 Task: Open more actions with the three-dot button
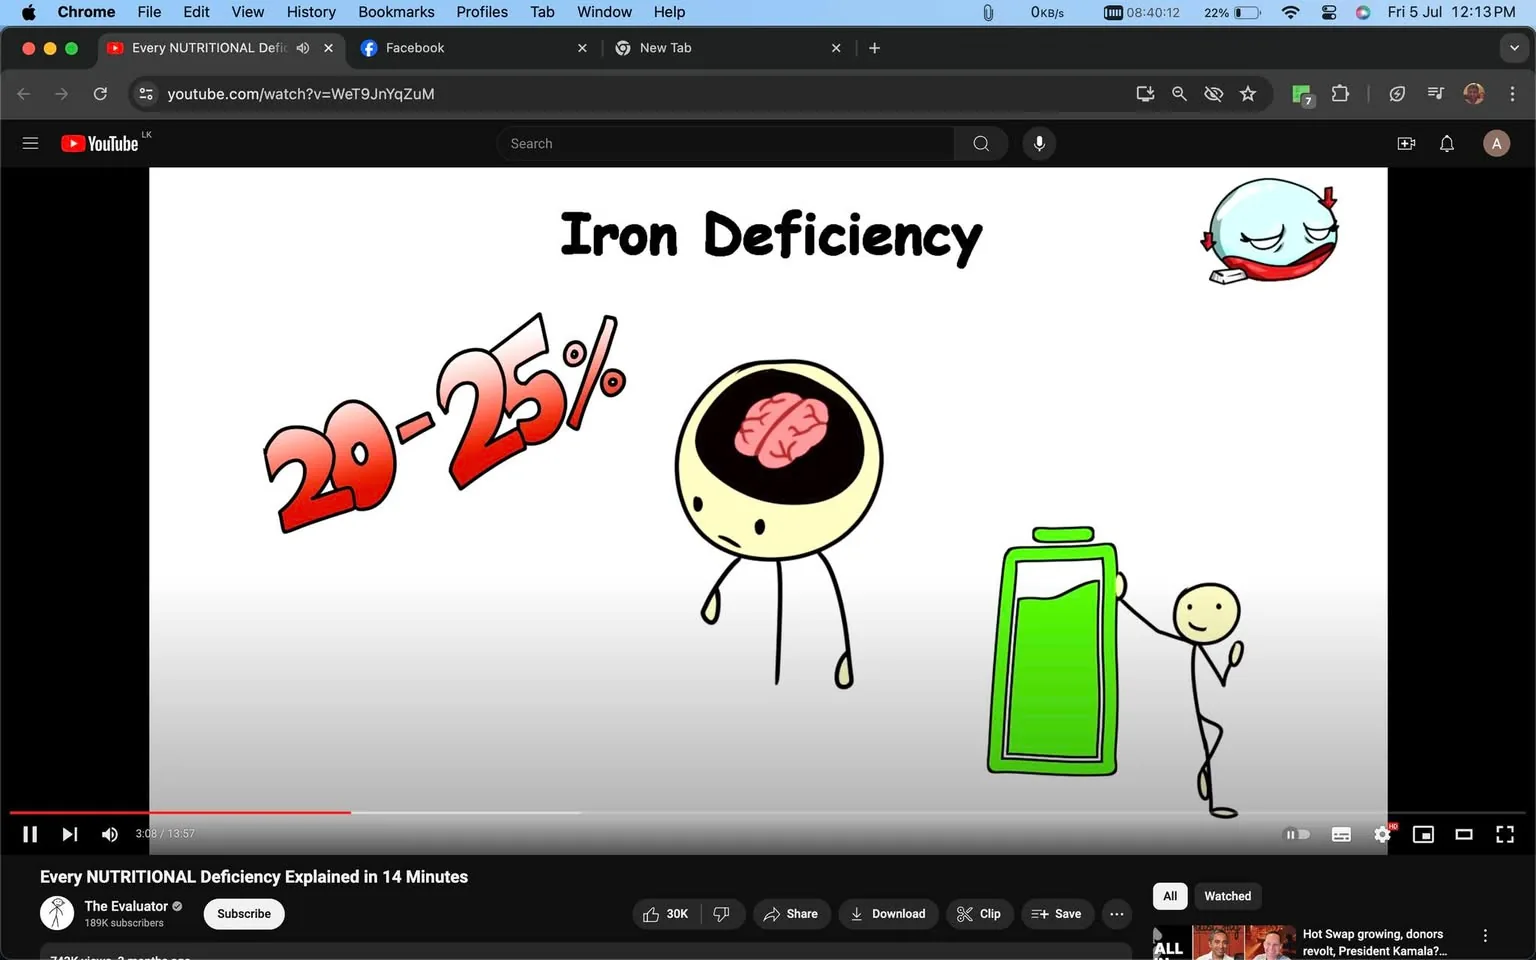(x=1116, y=913)
